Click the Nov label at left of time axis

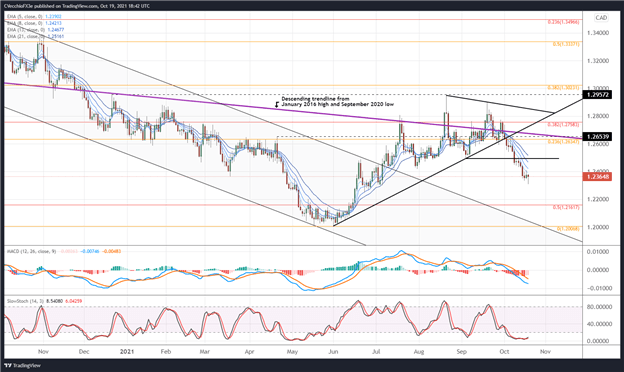point(43,352)
